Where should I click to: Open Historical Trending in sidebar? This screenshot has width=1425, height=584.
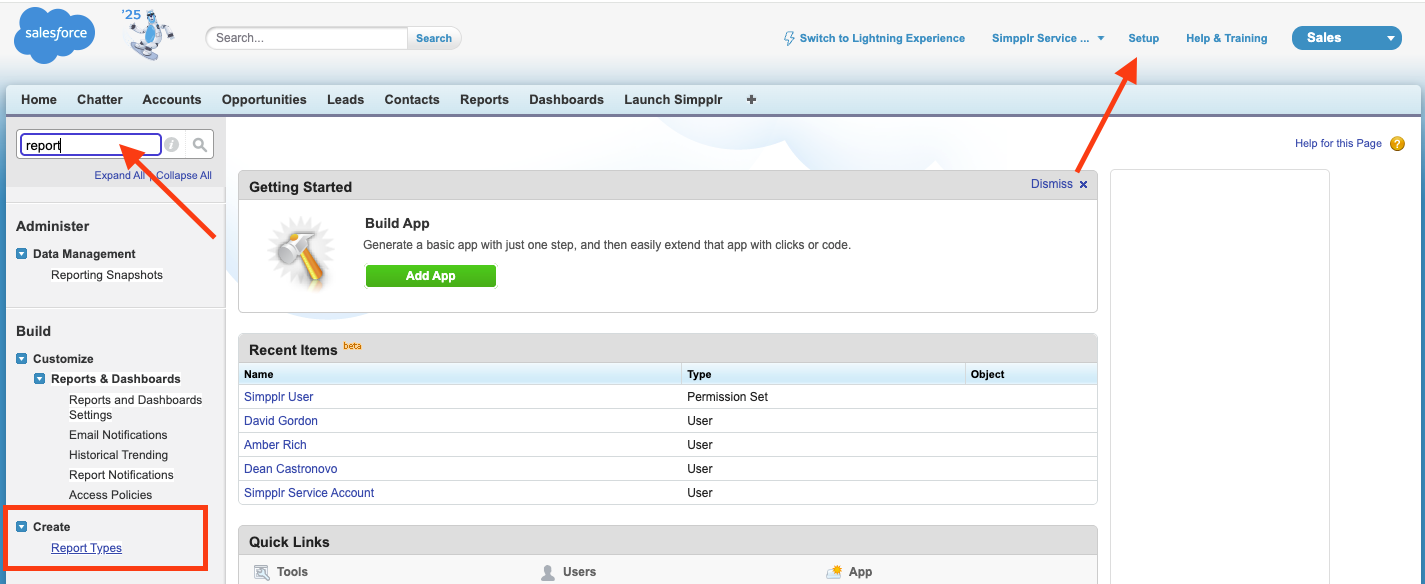click(x=118, y=455)
